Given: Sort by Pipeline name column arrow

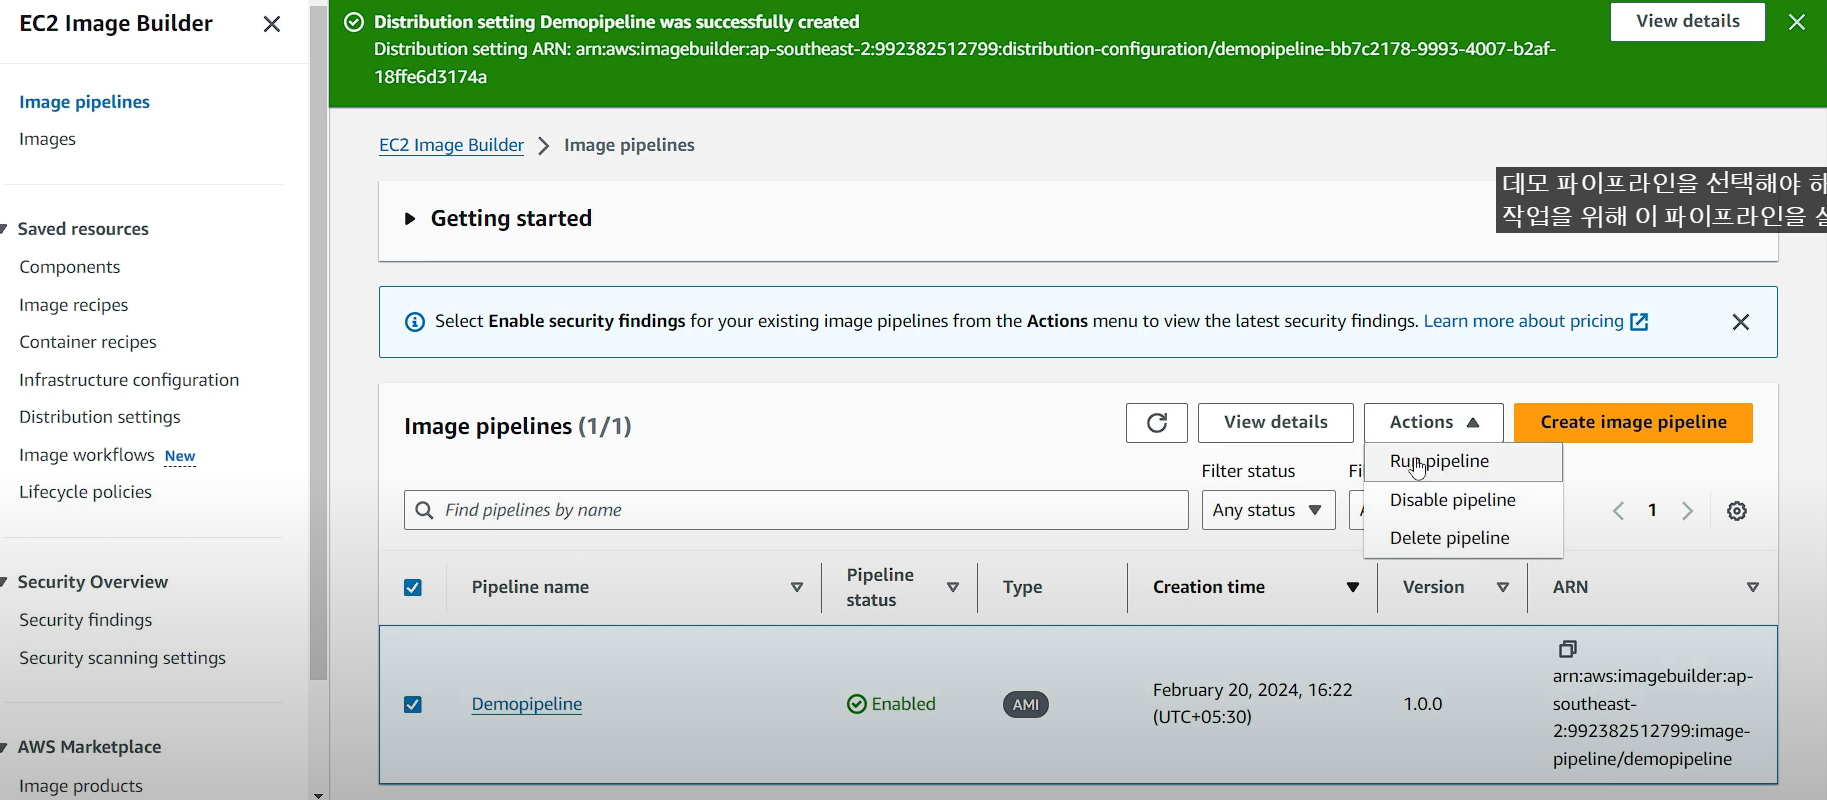Looking at the screenshot, I should pos(797,587).
